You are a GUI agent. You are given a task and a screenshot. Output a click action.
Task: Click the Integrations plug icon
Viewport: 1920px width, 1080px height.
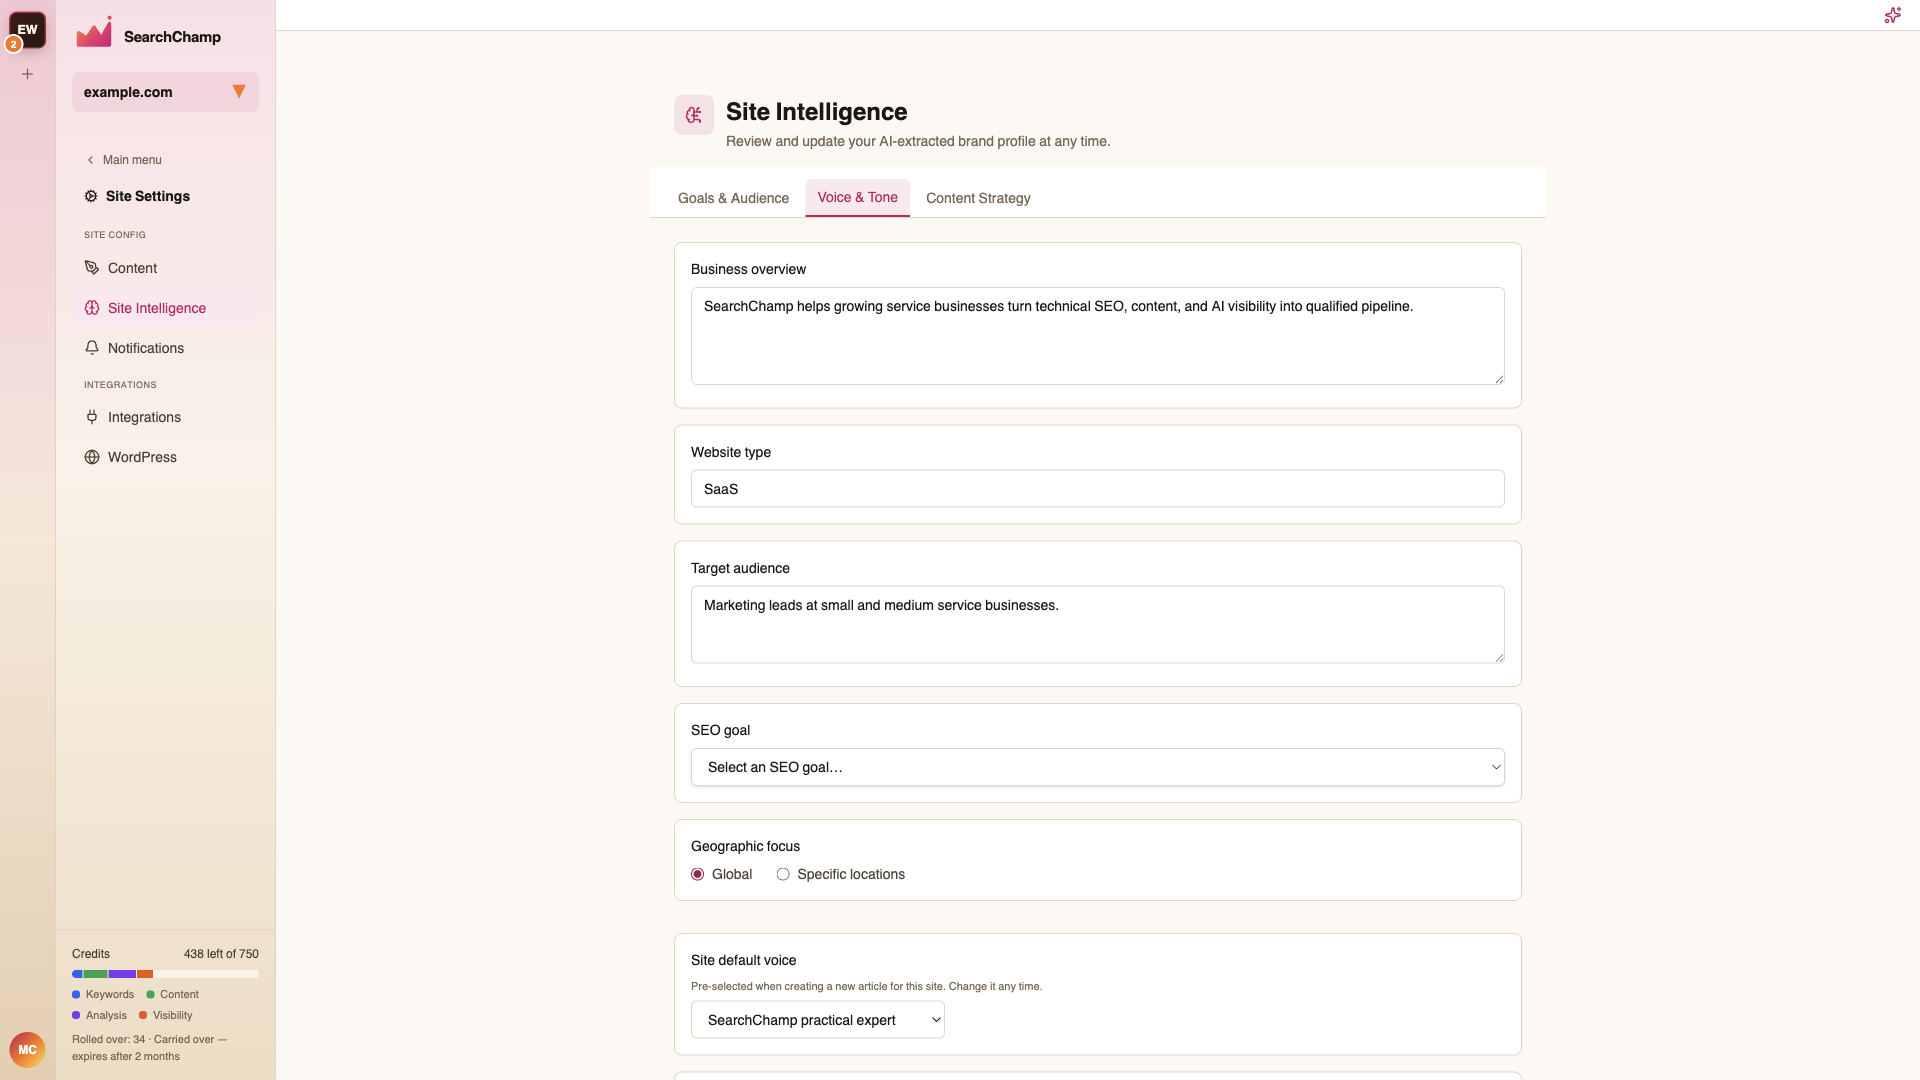click(x=92, y=417)
